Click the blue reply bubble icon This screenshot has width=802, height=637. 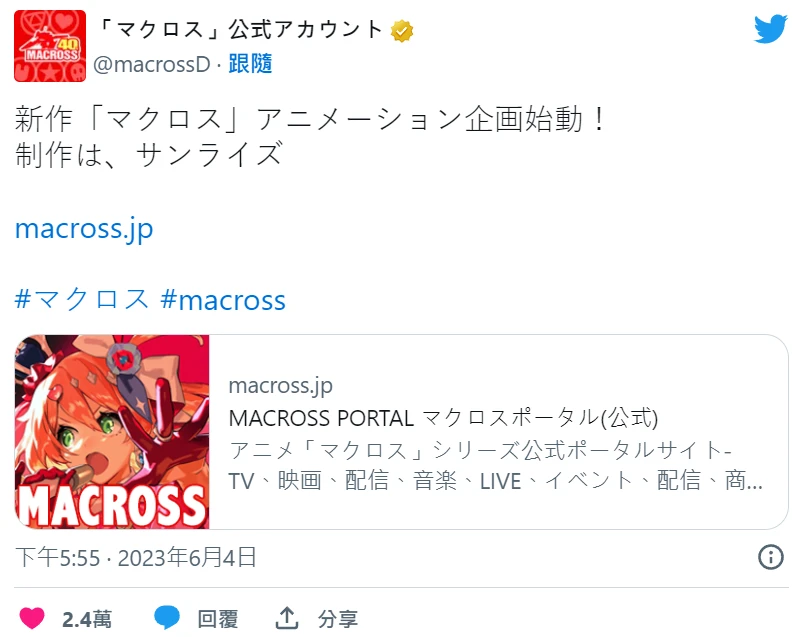(x=167, y=618)
